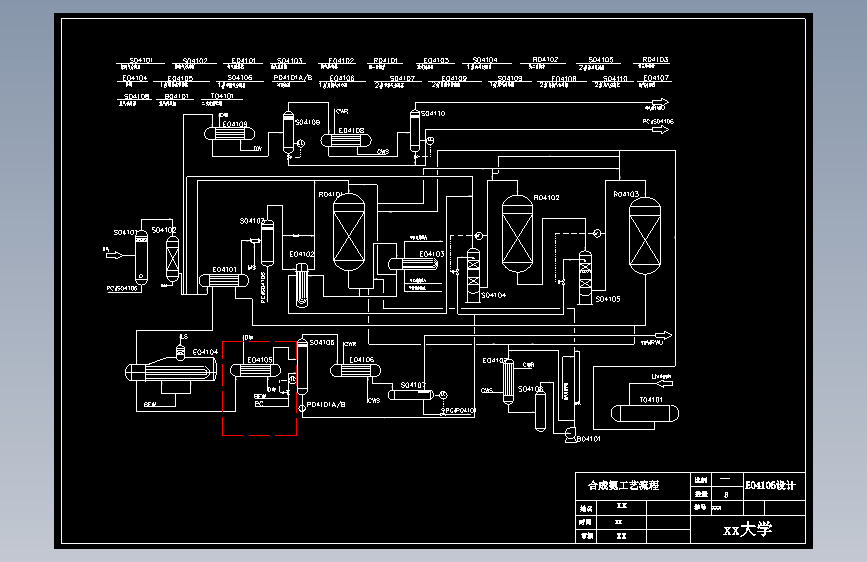Image resolution: width=867 pixels, height=562 pixels.
Task: Click the E04101 heat exchanger symbol
Action: click(224, 280)
